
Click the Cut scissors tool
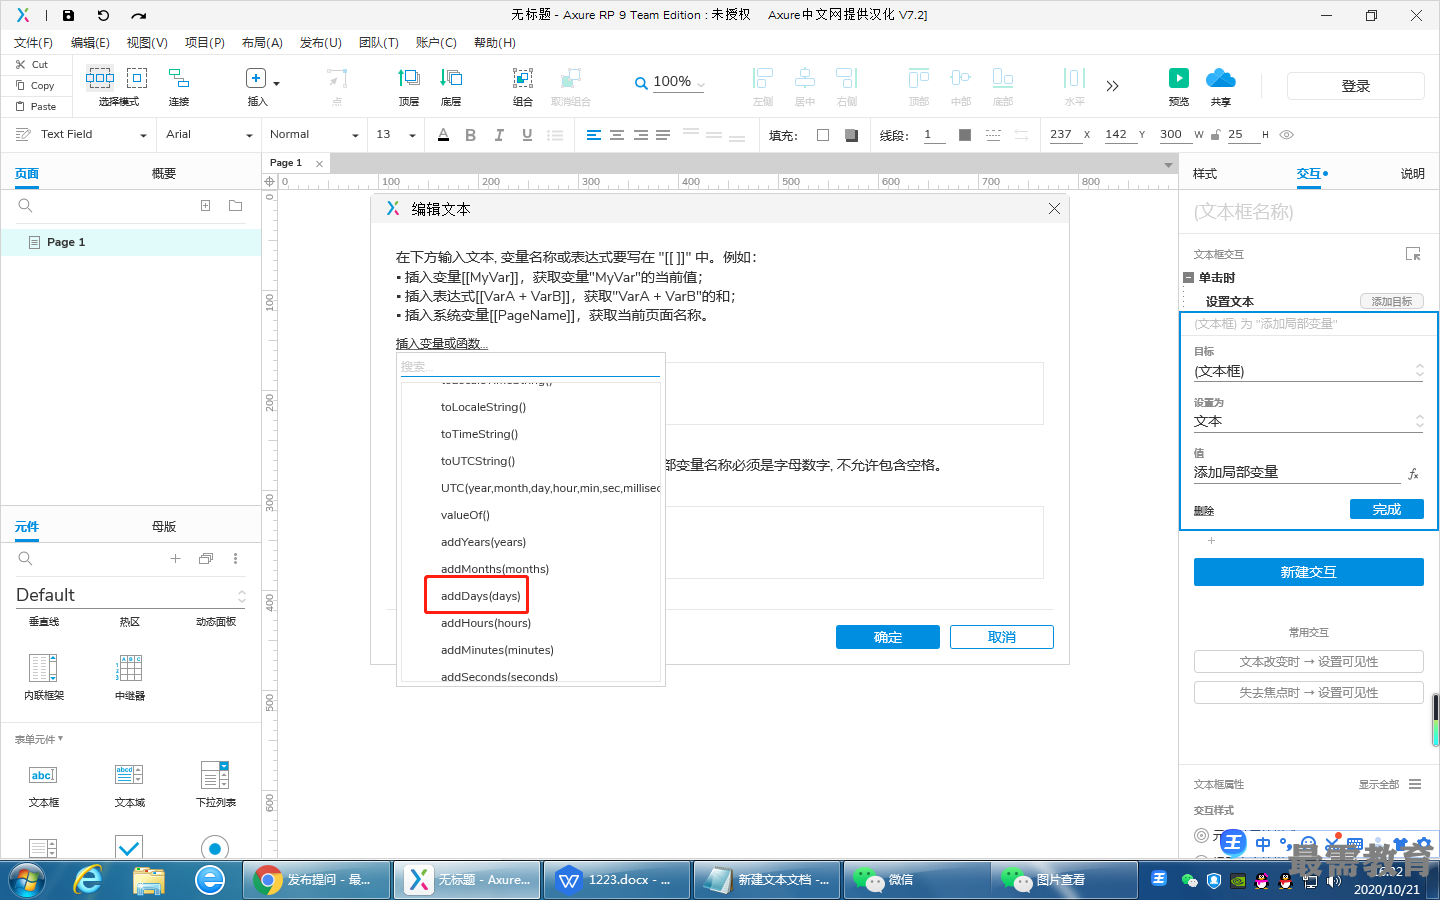tap(32, 64)
